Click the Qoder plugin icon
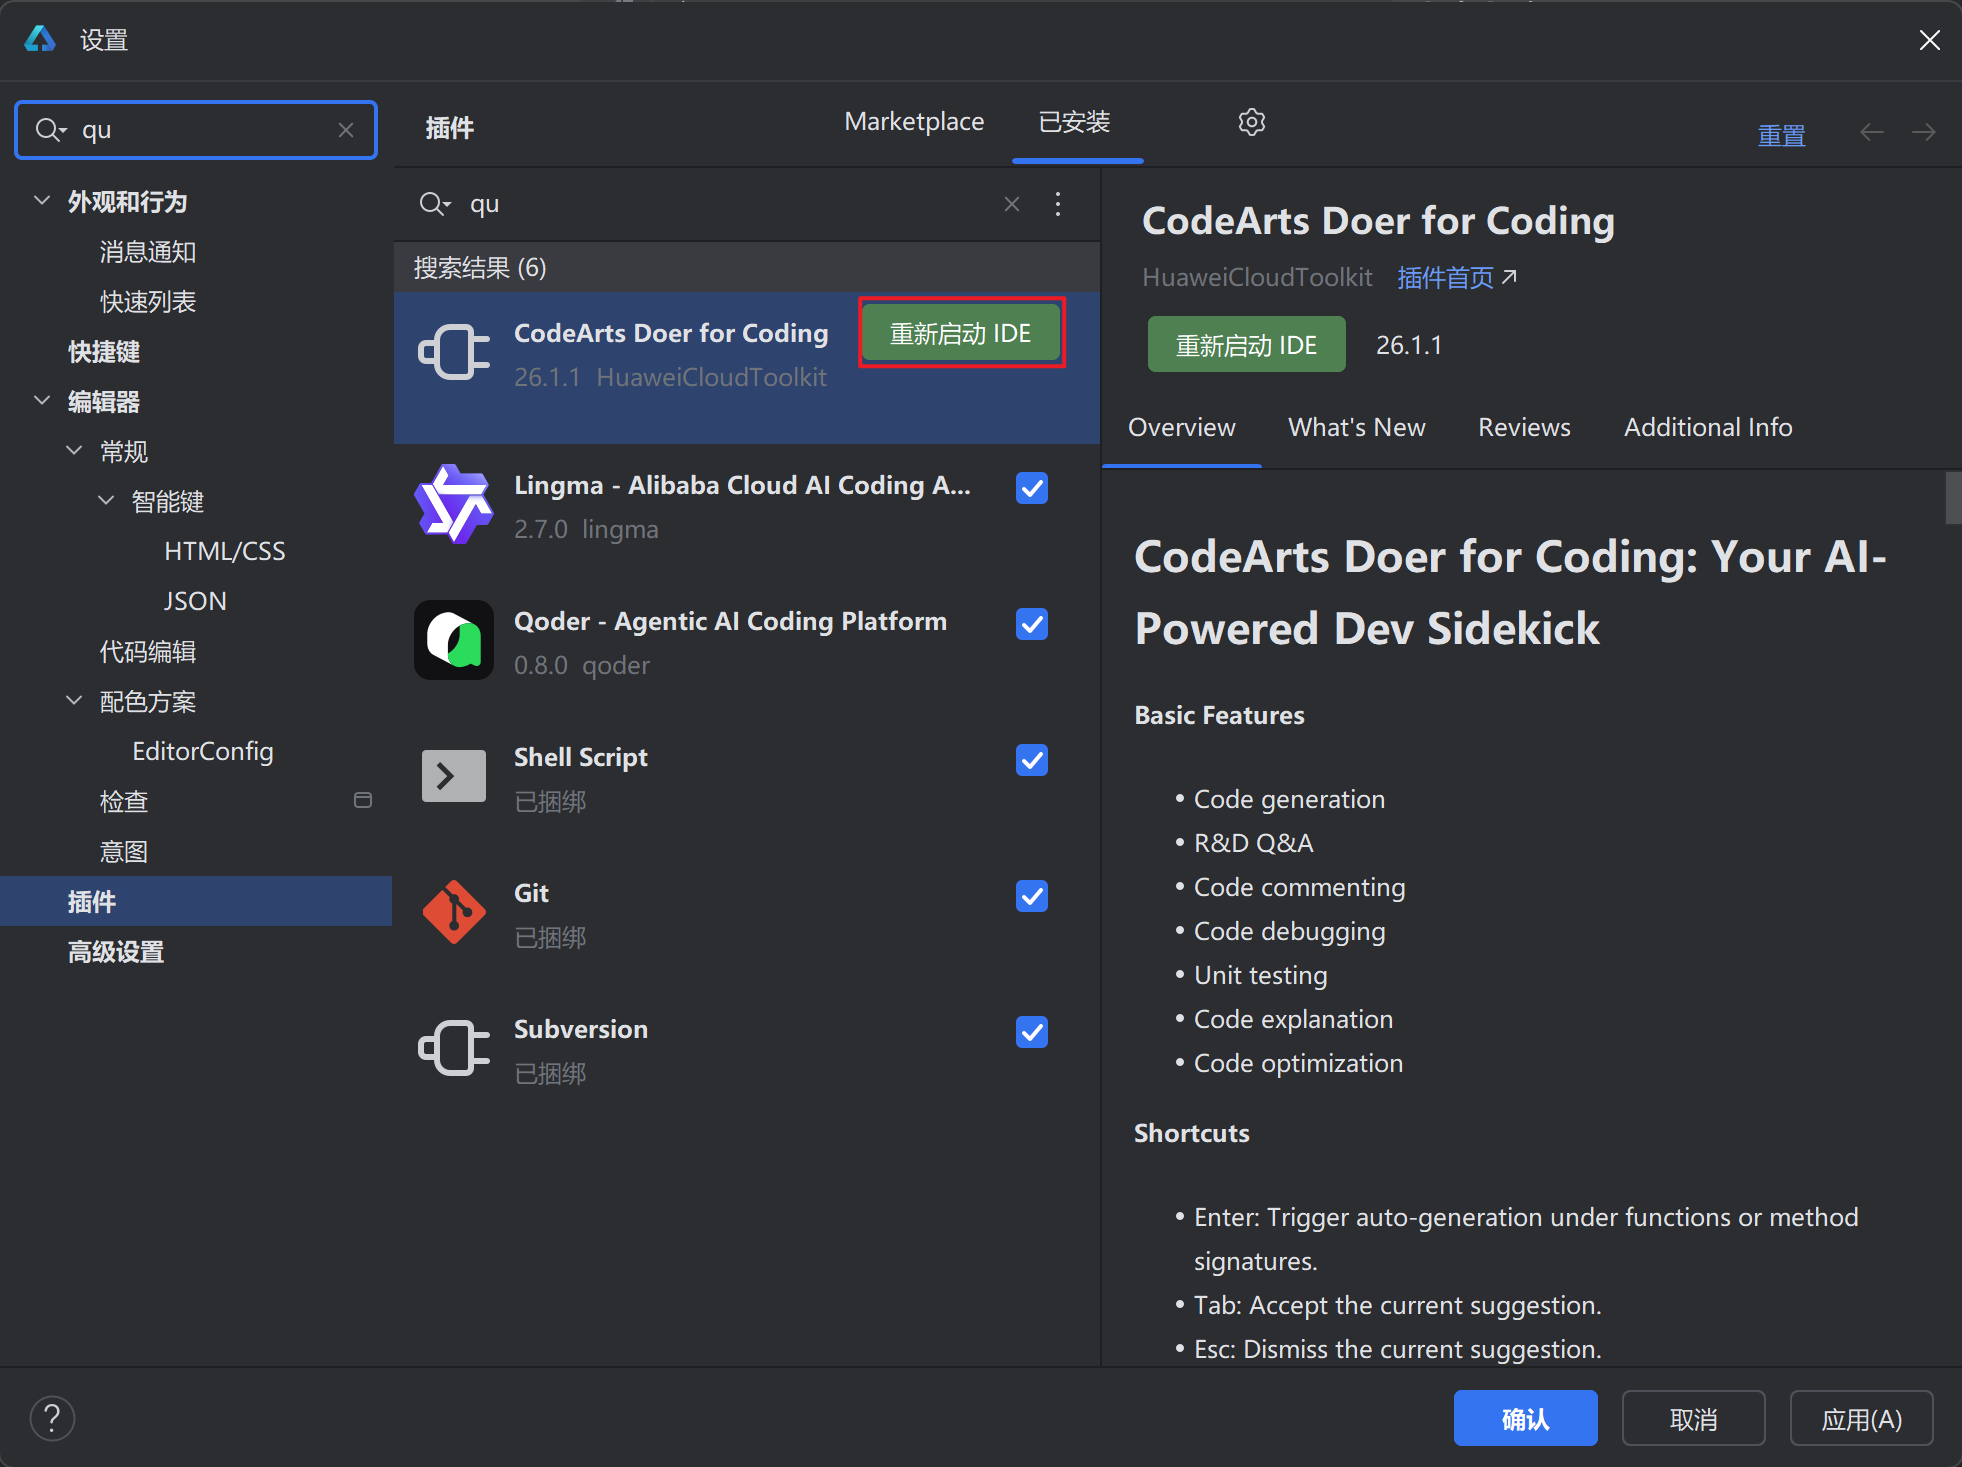 tap(454, 640)
